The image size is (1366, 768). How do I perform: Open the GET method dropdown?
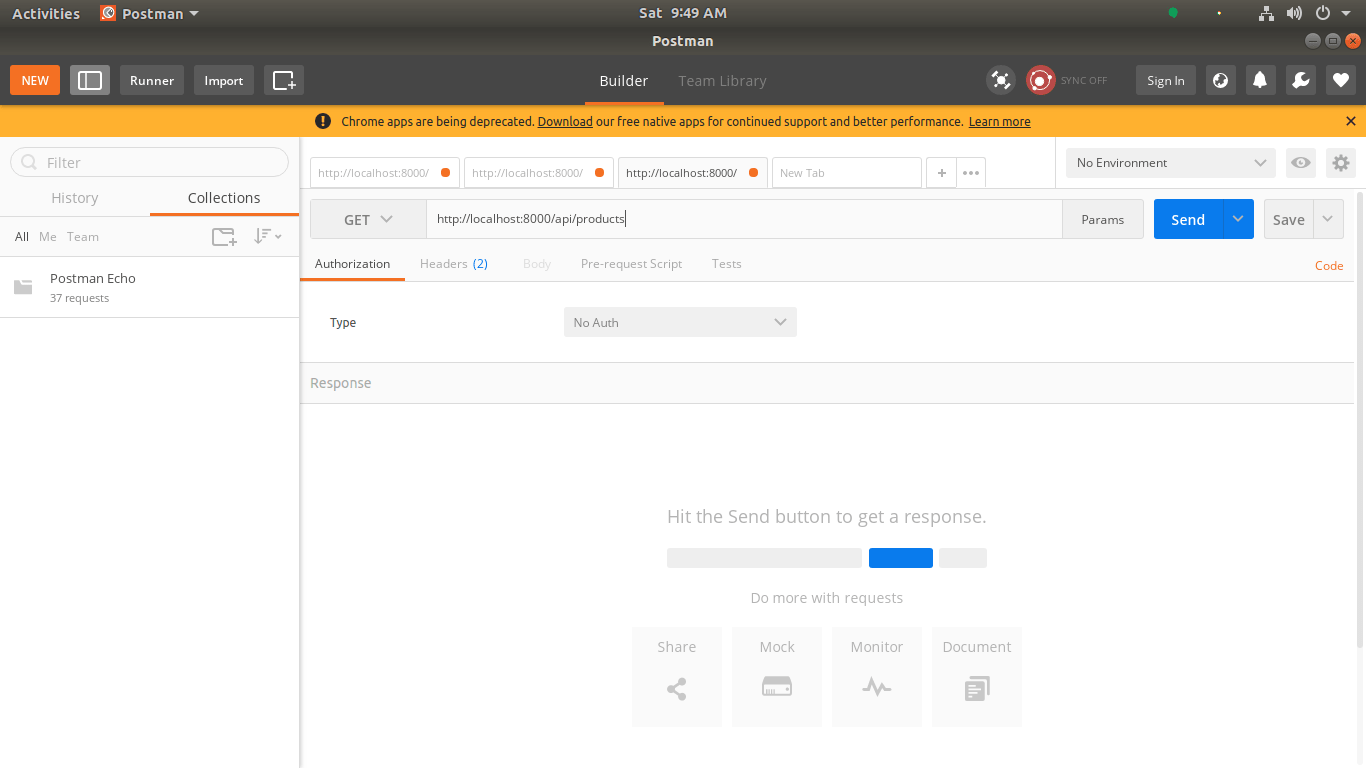[x=368, y=220]
